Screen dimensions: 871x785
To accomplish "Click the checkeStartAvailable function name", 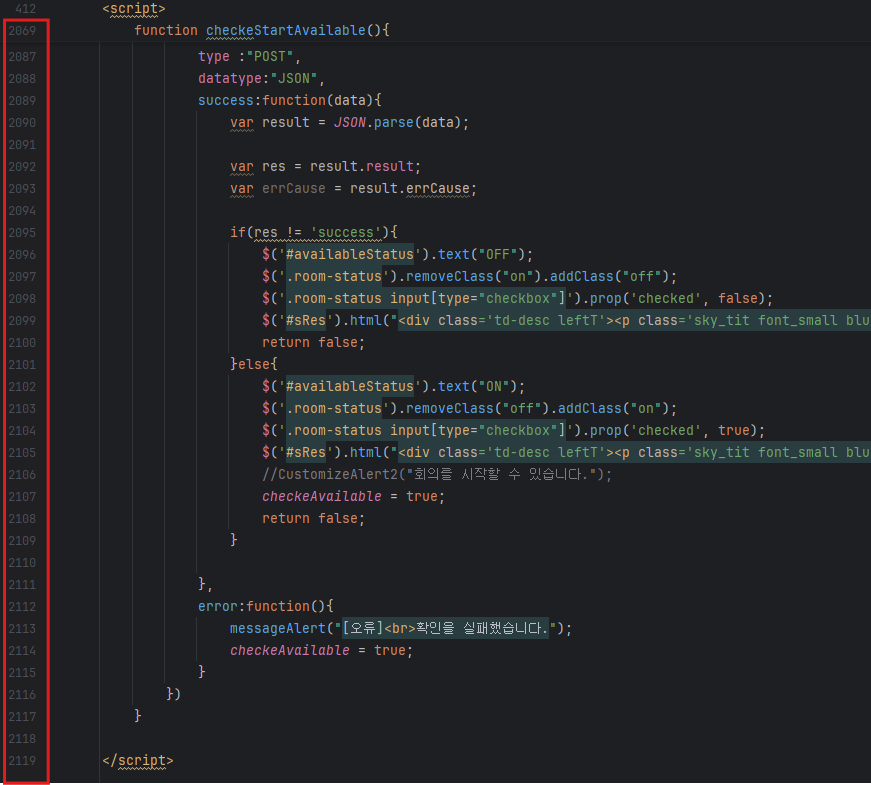I will coord(286,31).
